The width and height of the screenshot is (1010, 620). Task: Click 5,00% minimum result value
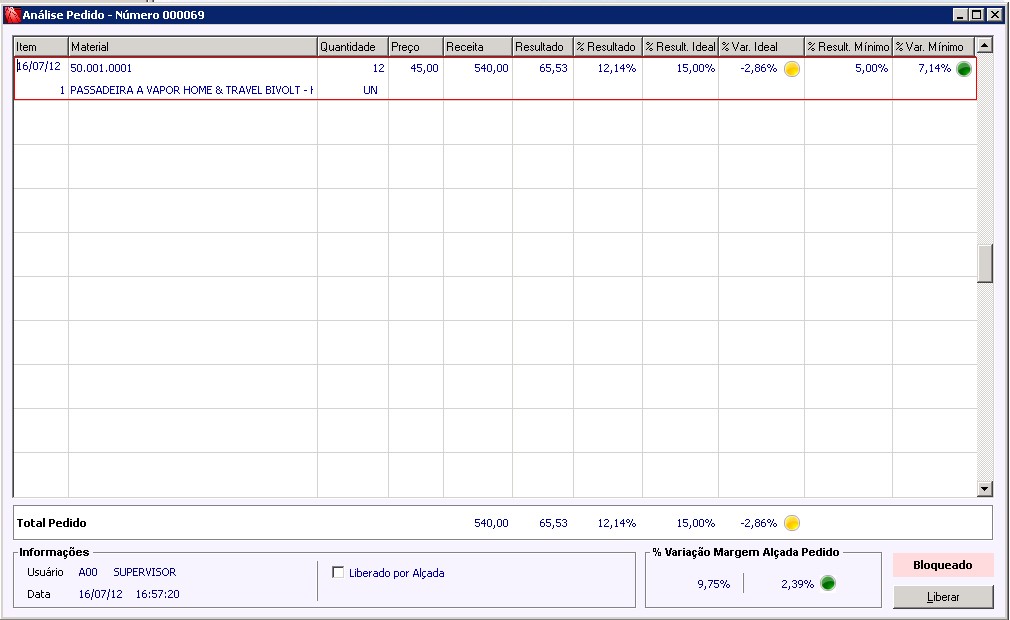click(x=872, y=68)
